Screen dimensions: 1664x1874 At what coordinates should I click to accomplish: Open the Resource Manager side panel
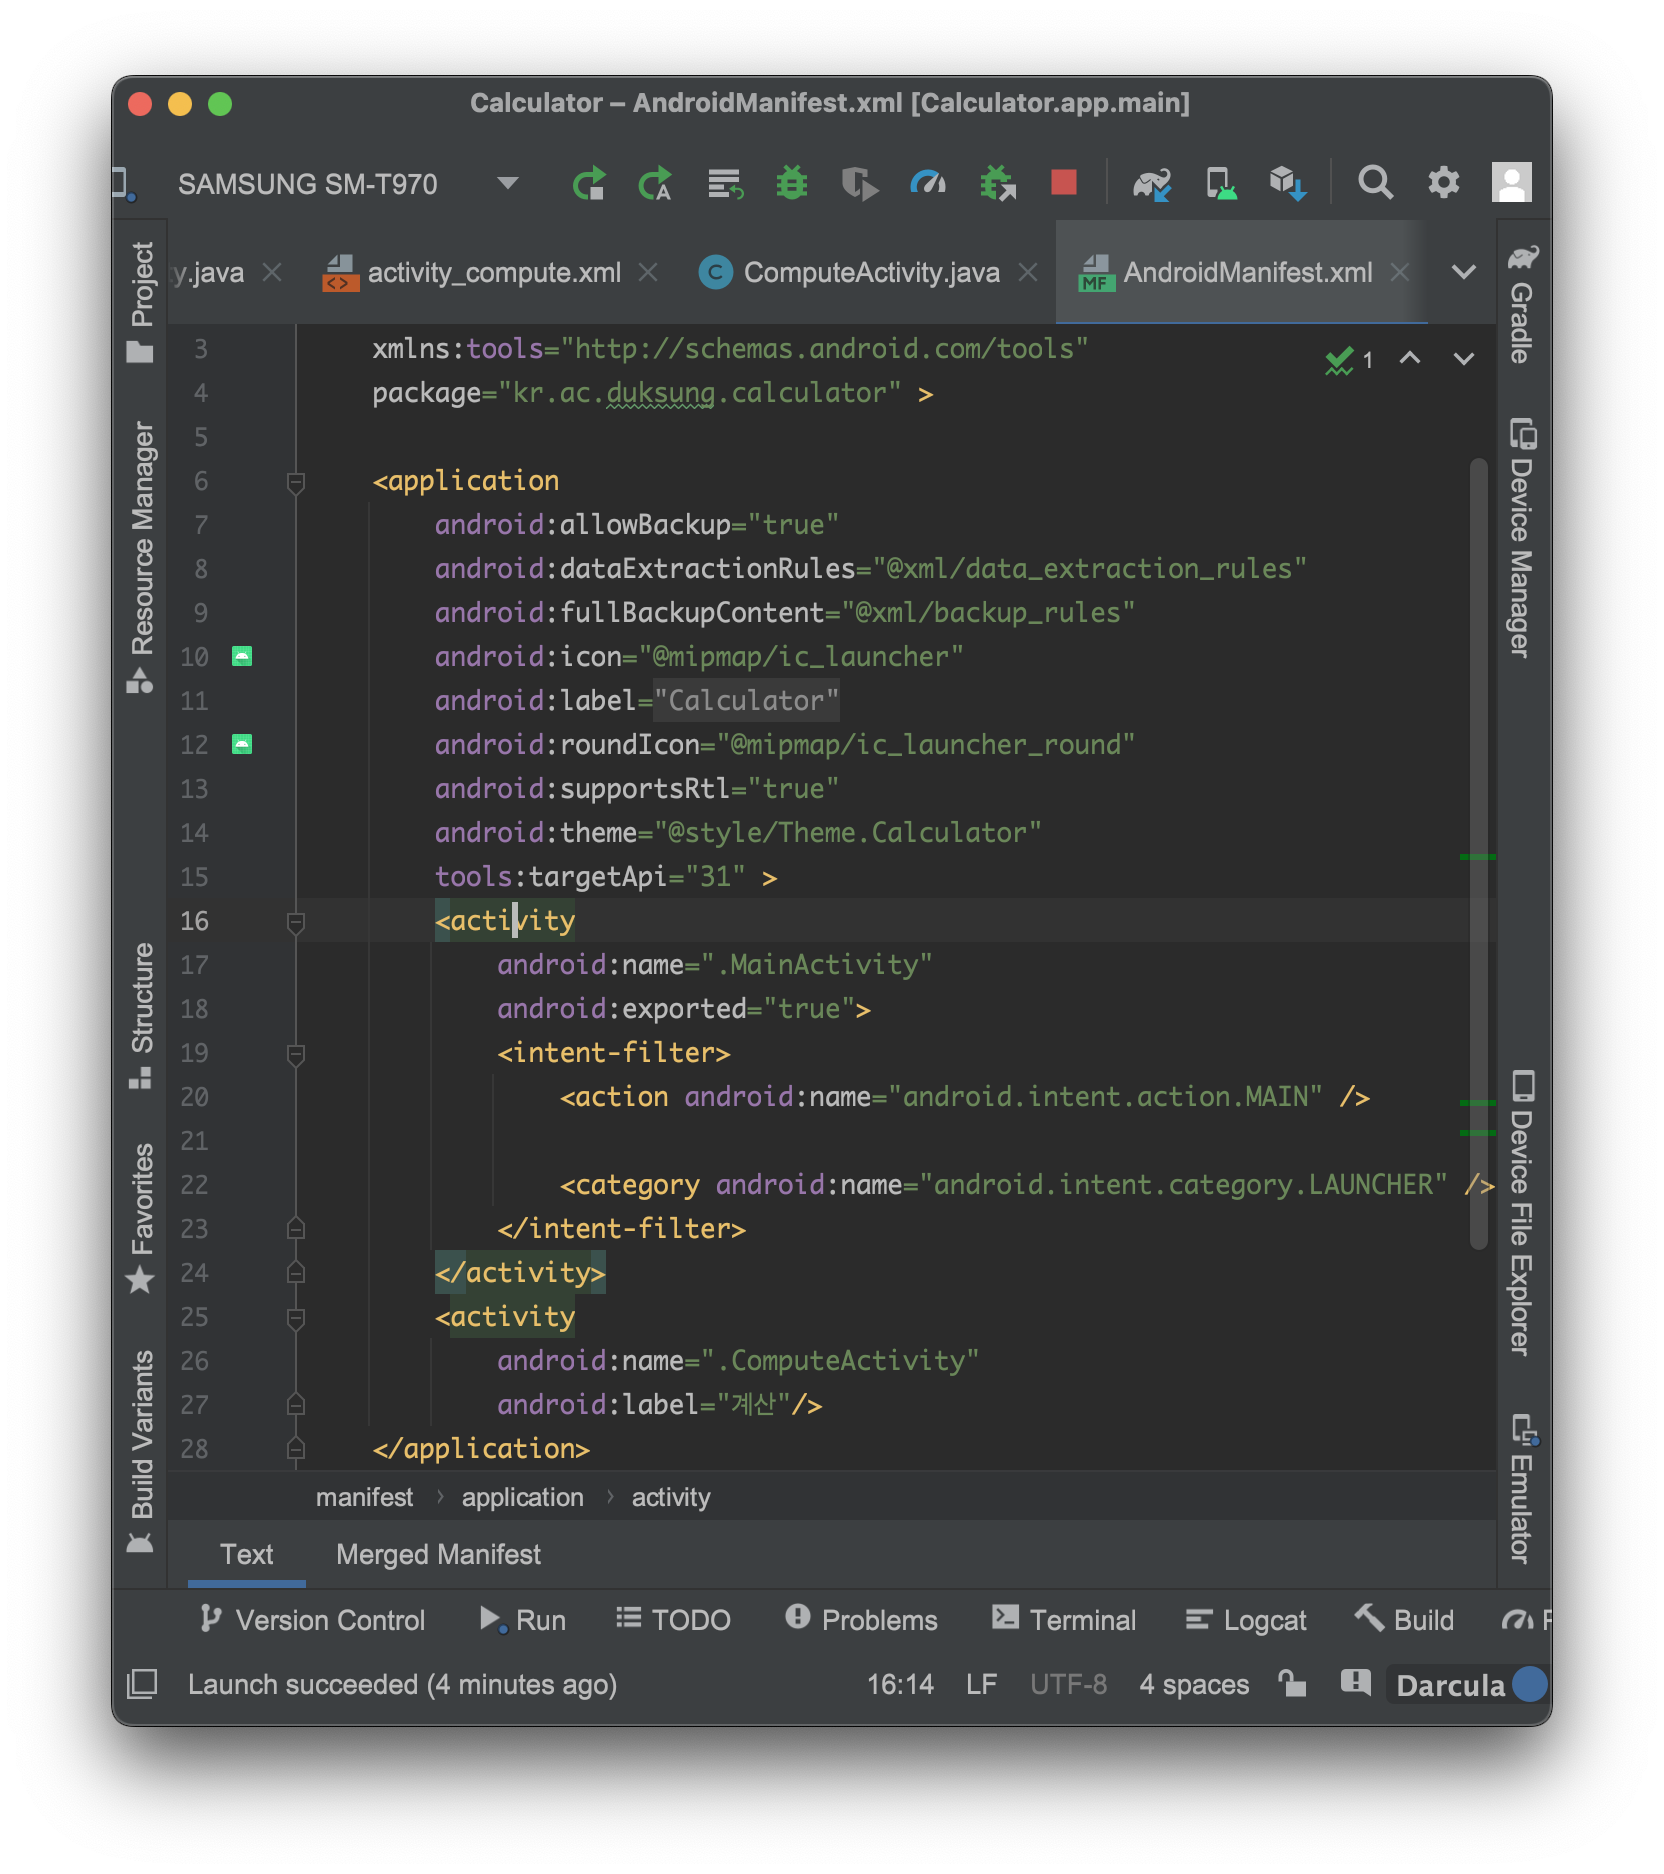(141, 556)
